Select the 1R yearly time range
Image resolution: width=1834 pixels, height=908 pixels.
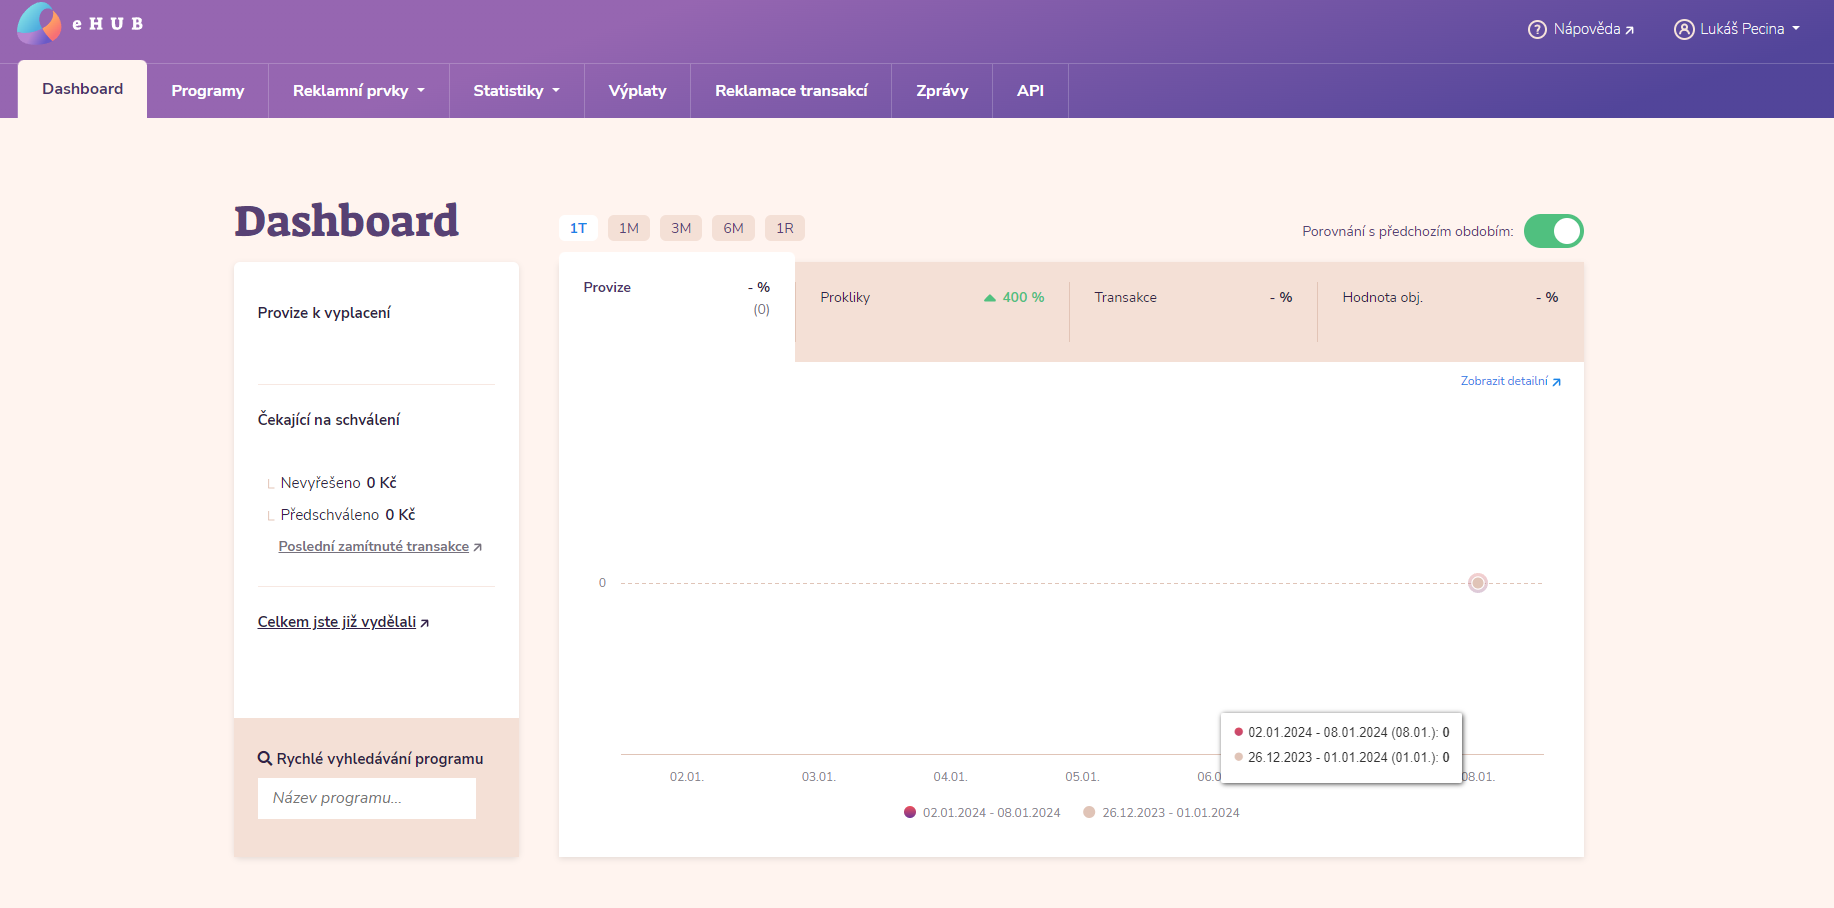(x=785, y=229)
